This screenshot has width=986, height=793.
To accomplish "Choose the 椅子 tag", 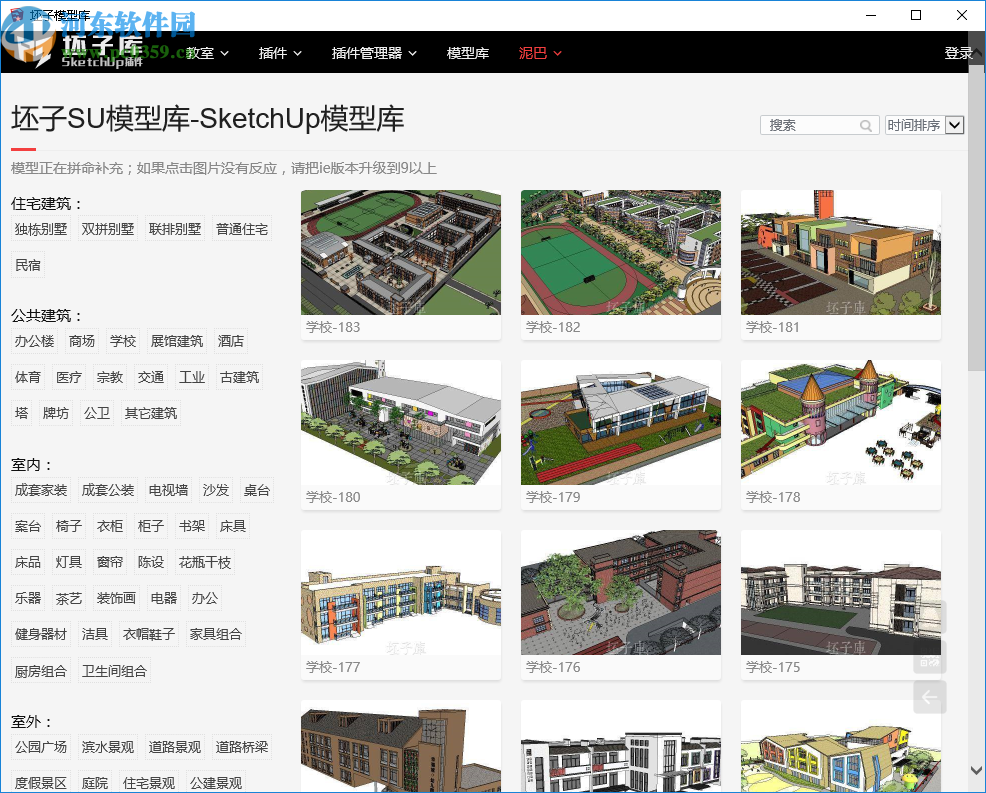I will point(69,526).
